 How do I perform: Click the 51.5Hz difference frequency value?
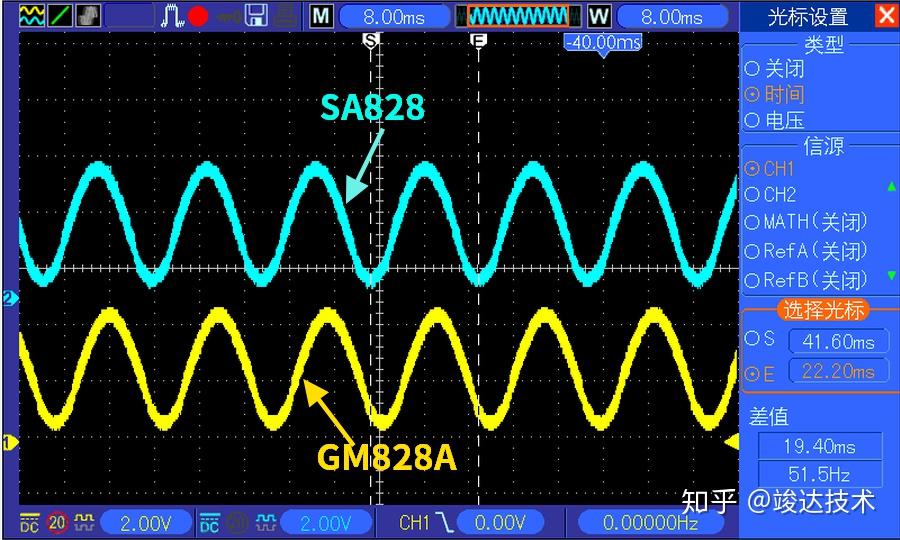tap(820, 474)
